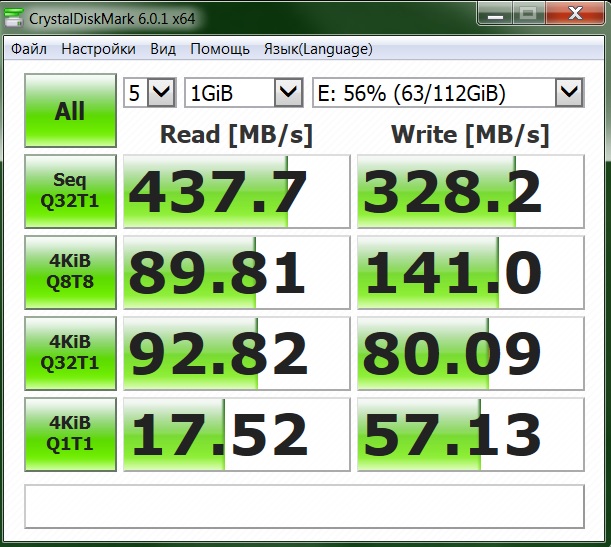
Task: Click the CrystalDiskMark app icon in title bar
Action: point(13,18)
